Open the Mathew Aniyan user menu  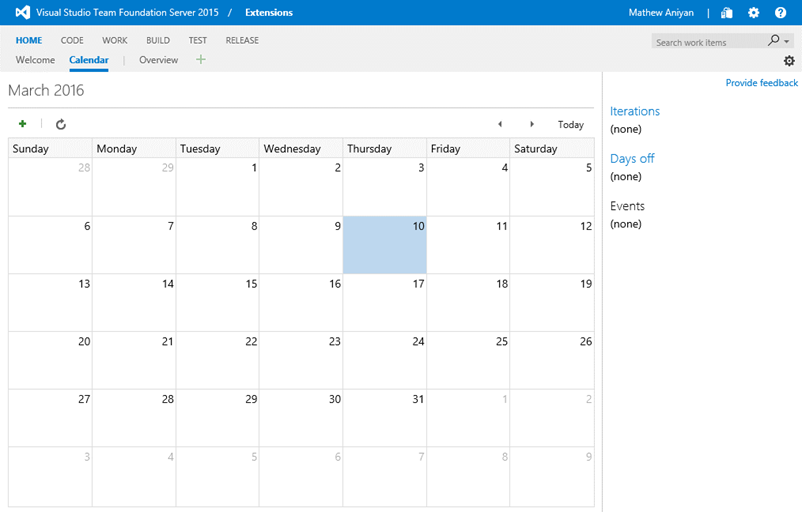[x=661, y=13]
